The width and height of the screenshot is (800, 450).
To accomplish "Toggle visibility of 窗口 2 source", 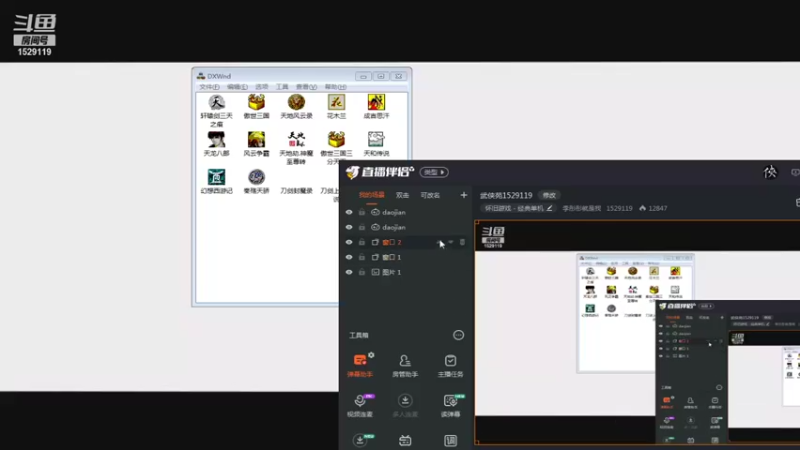I will pos(349,242).
